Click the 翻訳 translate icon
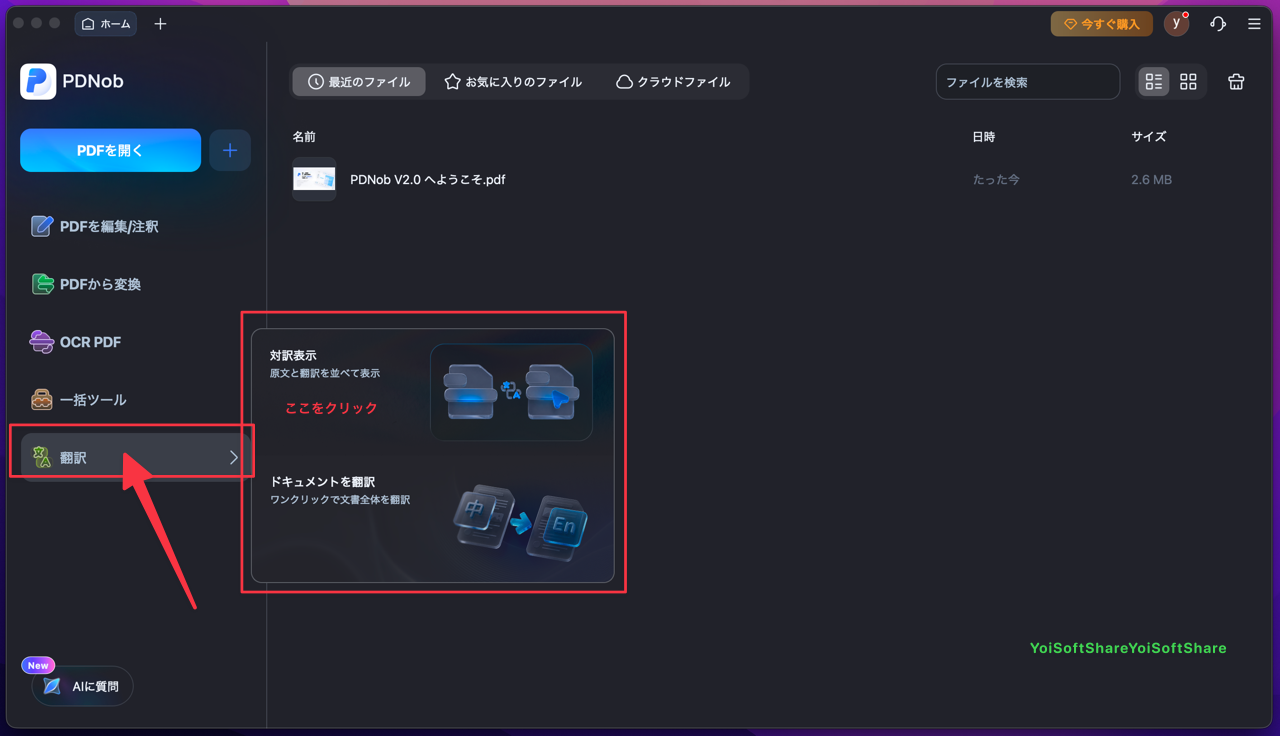Image resolution: width=1280 pixels, height=736 pixels. (41, 457)
